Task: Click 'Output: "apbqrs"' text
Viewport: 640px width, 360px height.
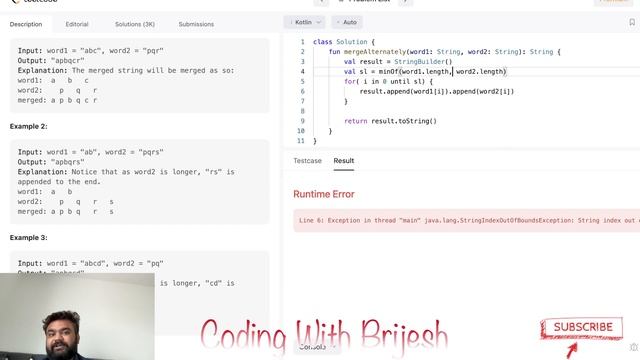Action: (51, 162)
